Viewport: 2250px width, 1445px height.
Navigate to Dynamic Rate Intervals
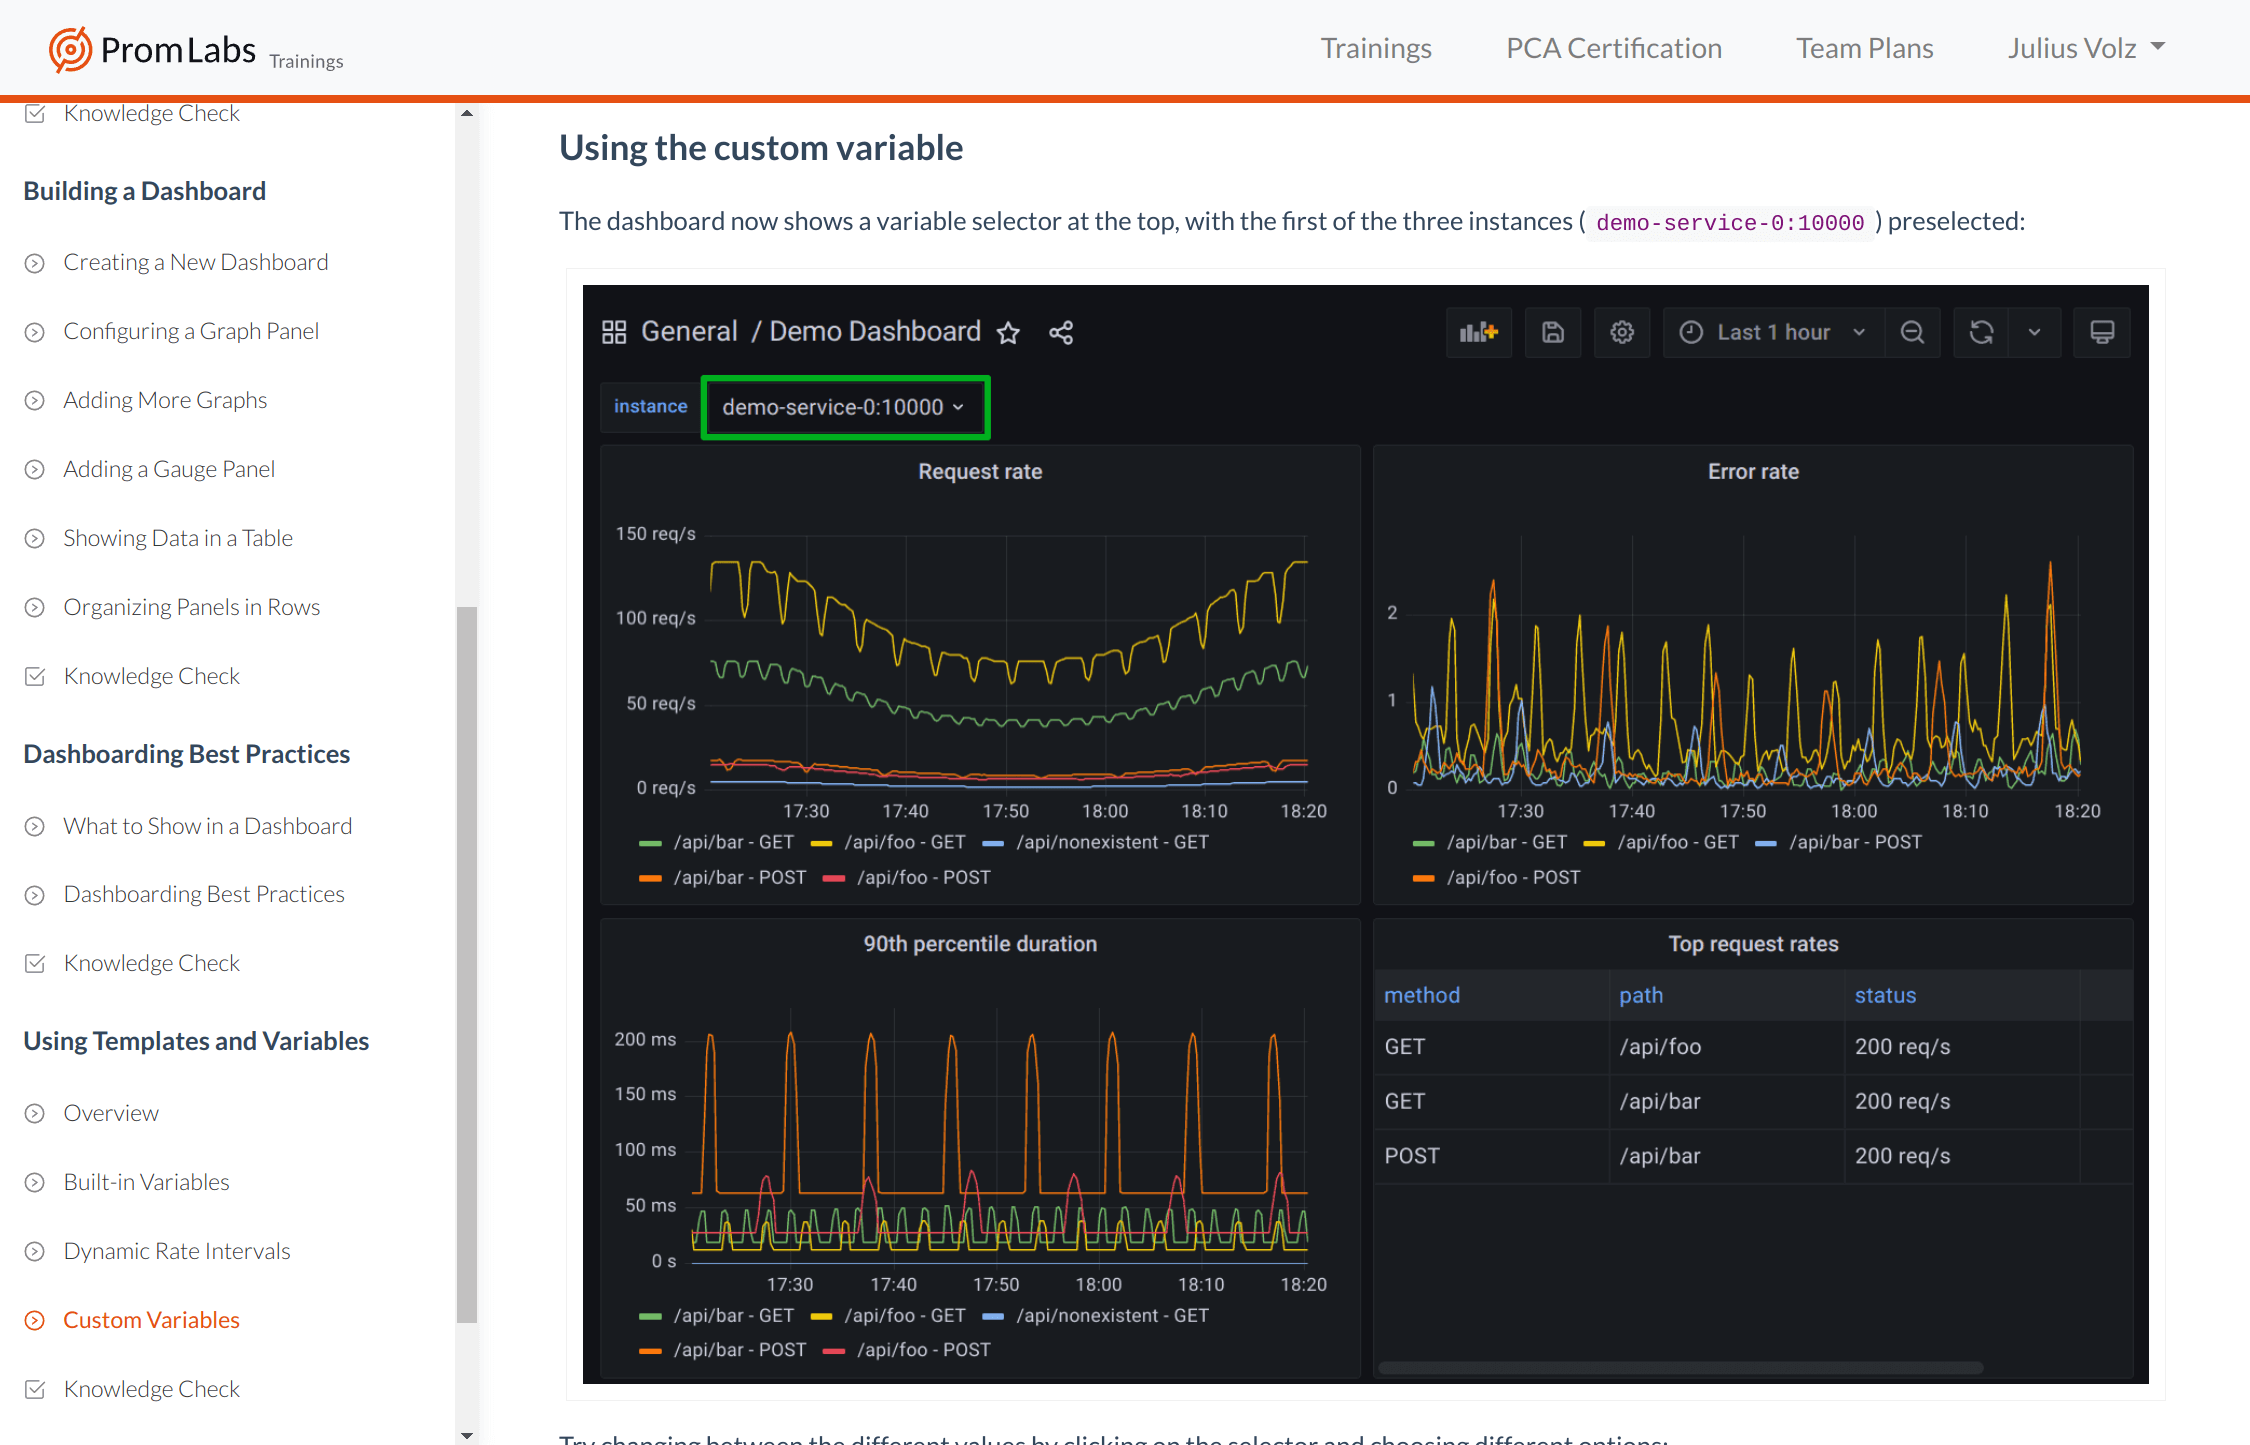(x=176, y=1250)
